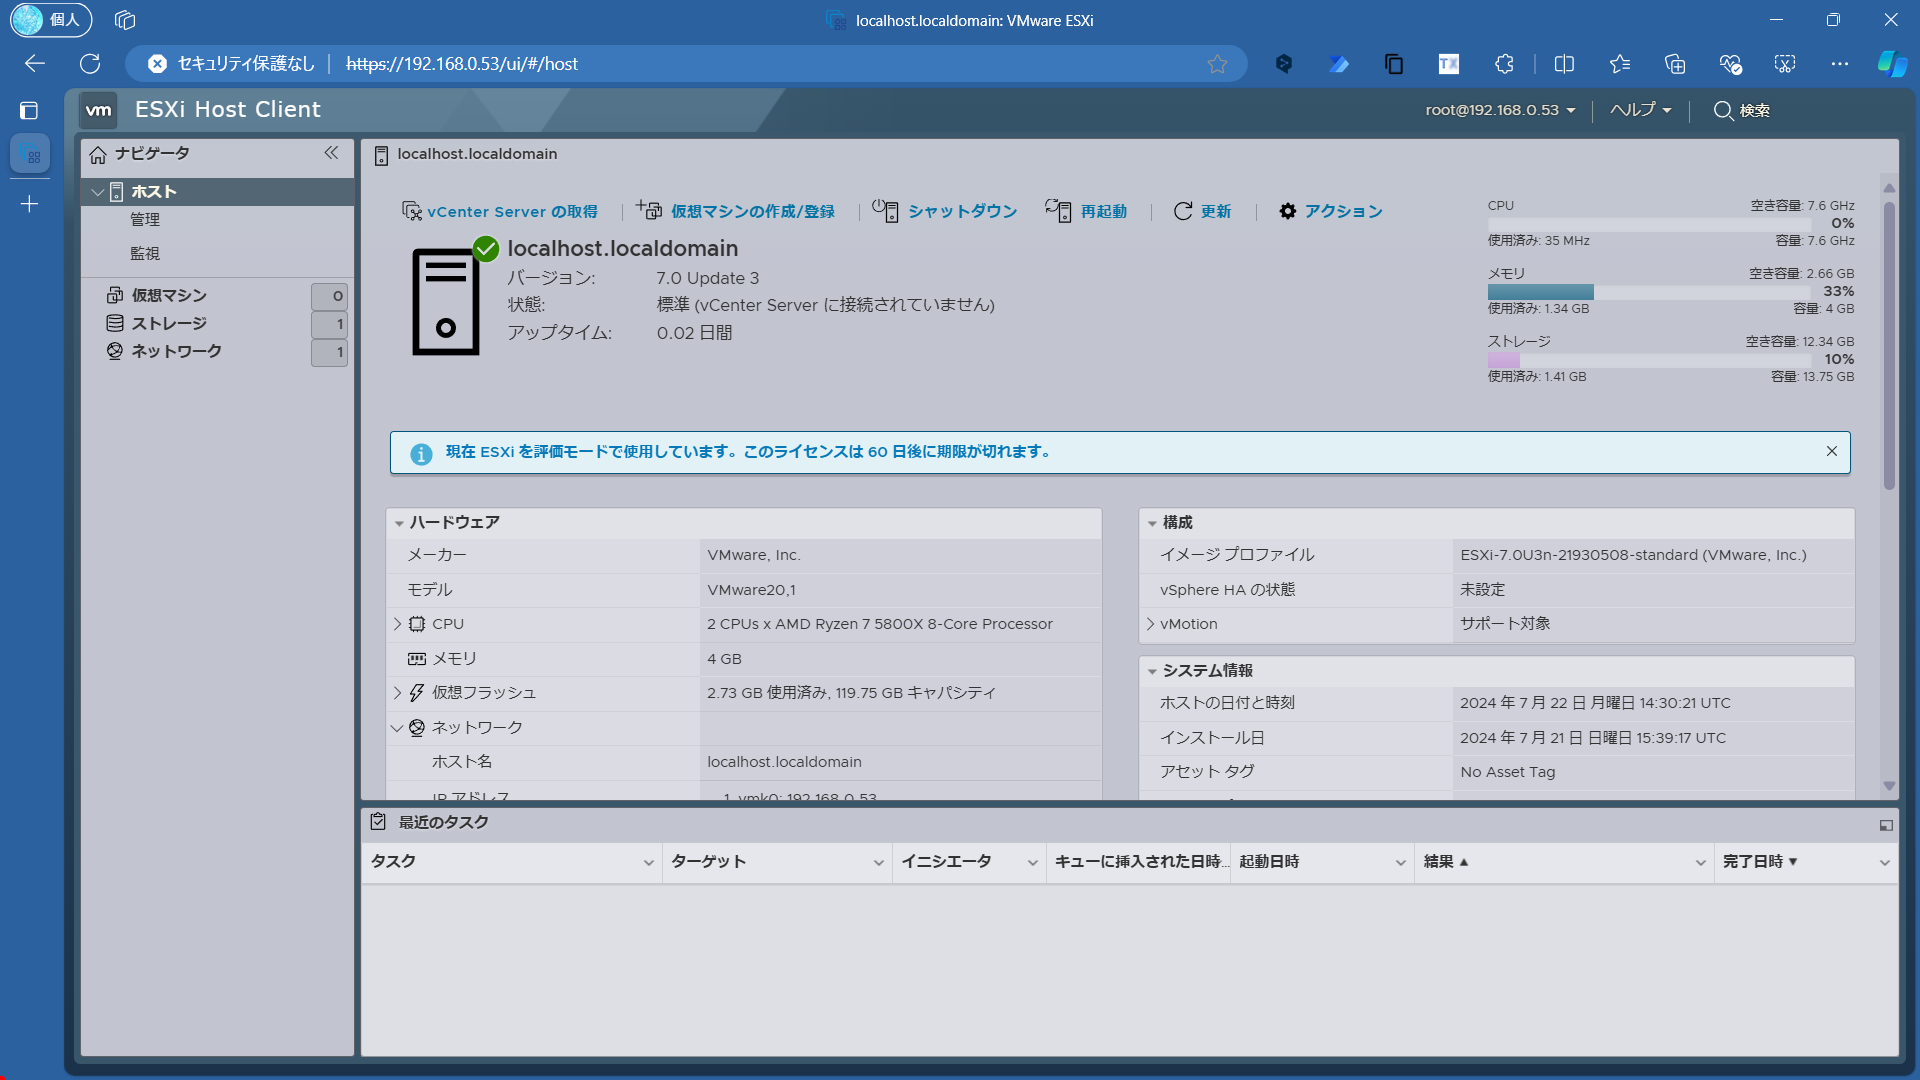Image resolution: width=1920 pixels, height=1080 pixels.
Task: Open 監視 under the host node
Action: coord(145,253)
